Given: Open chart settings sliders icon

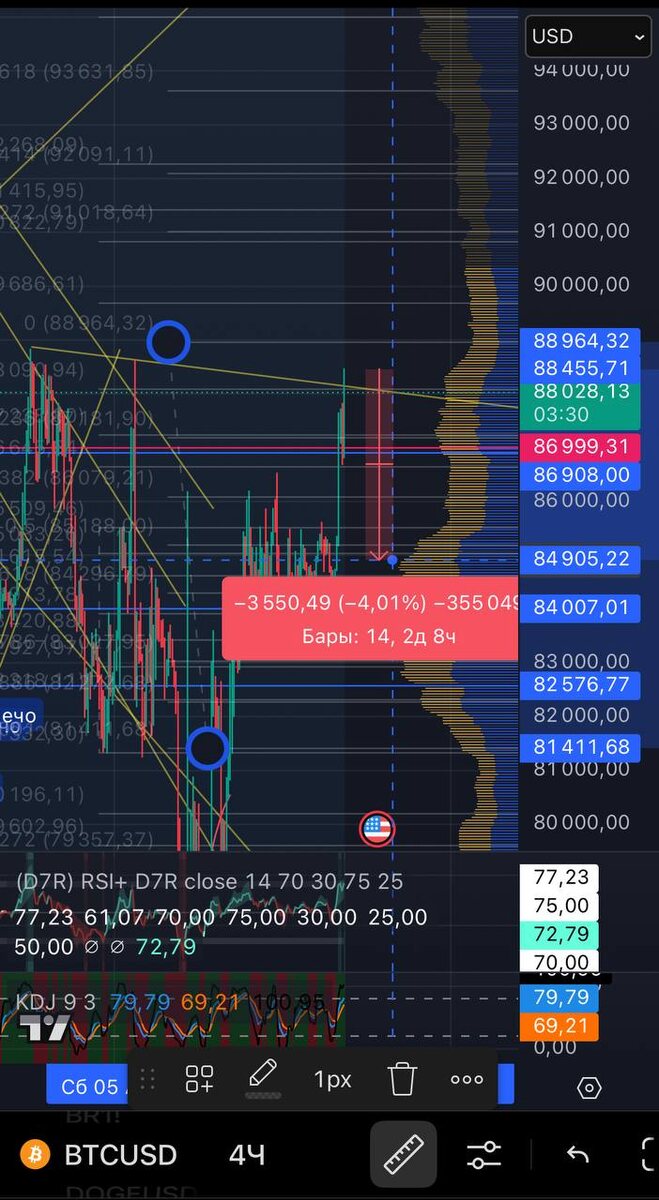Looking at the screenshot, I should click(x=484, y=1155).
